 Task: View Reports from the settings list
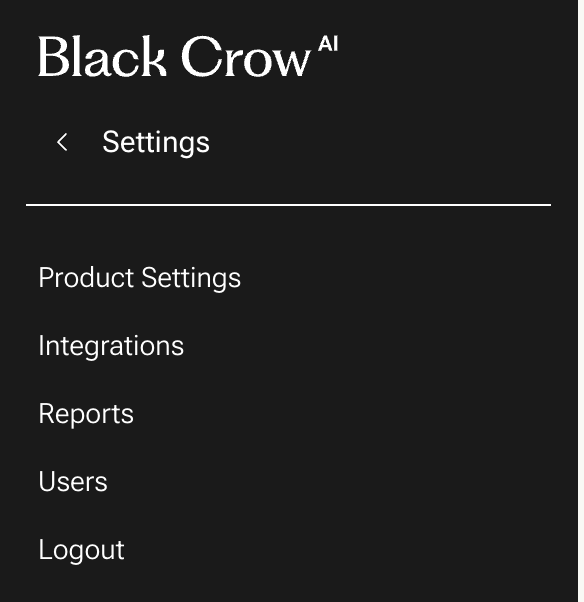coord(86,414)
